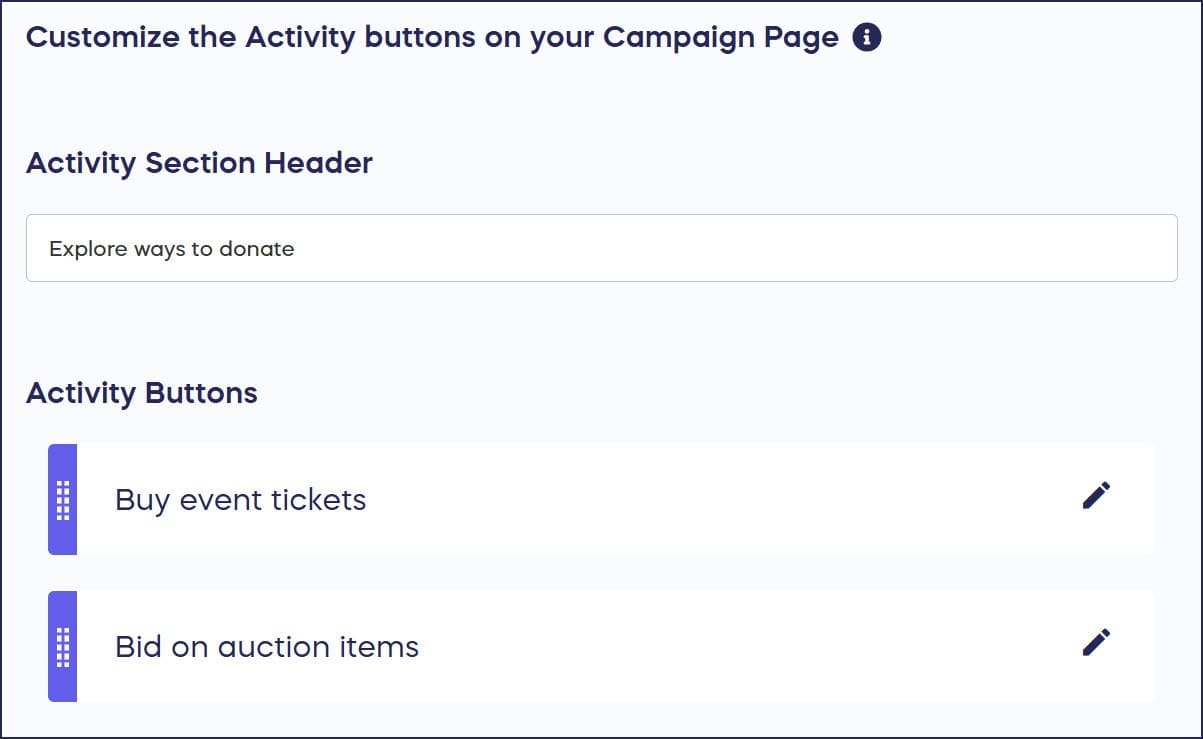This screenshot has width=1203, height=739.
Task: Click the Bid on auction items activity card
Action: point(700,646)
